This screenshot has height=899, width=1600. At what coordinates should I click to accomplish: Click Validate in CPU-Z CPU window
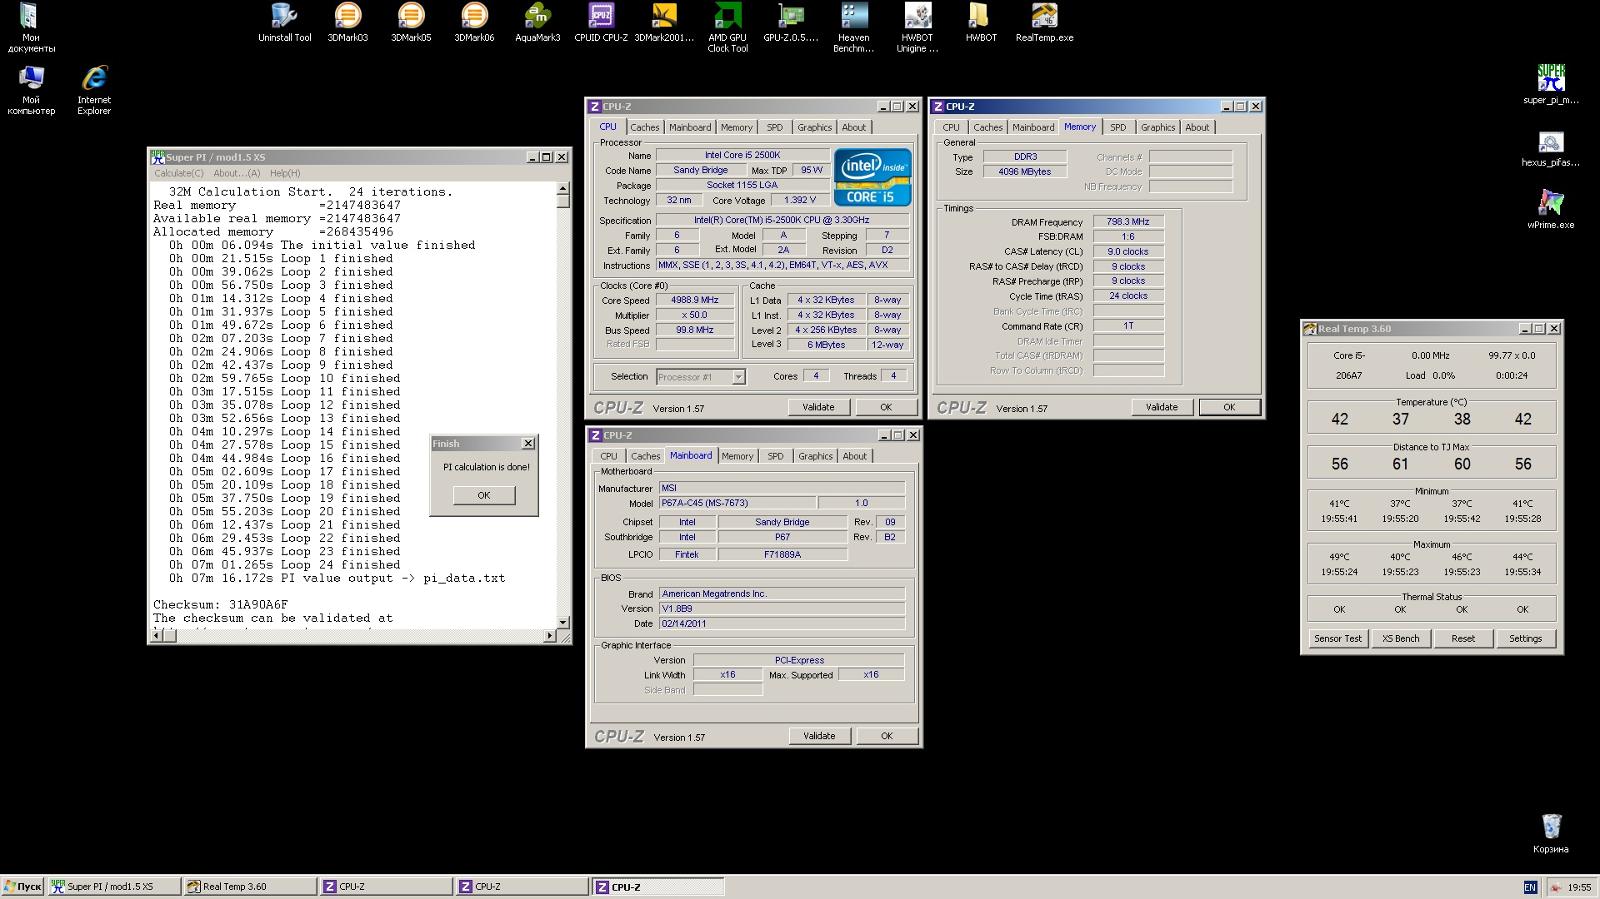pyautogui.click(x=818, y=407)
